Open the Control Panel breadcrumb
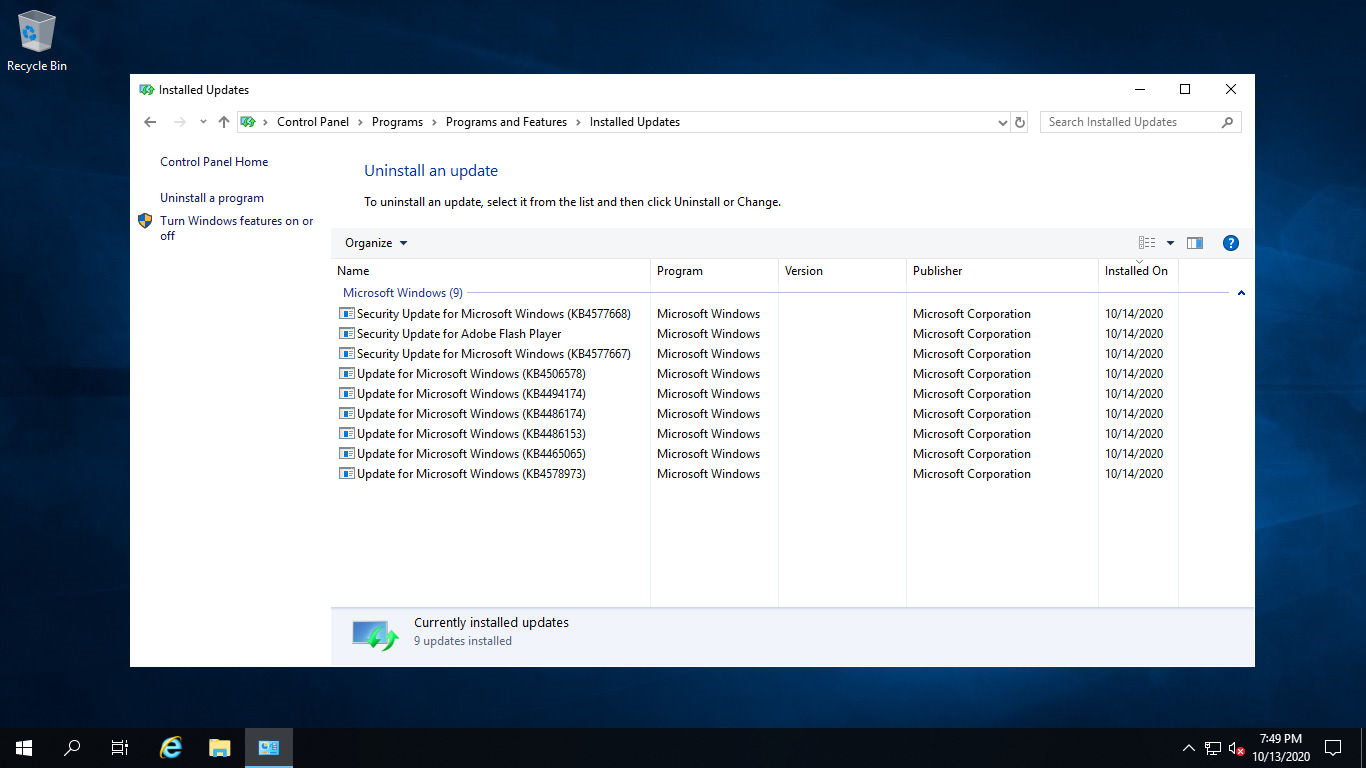This screenshot has height=768, width=1366. pos(313,122)
